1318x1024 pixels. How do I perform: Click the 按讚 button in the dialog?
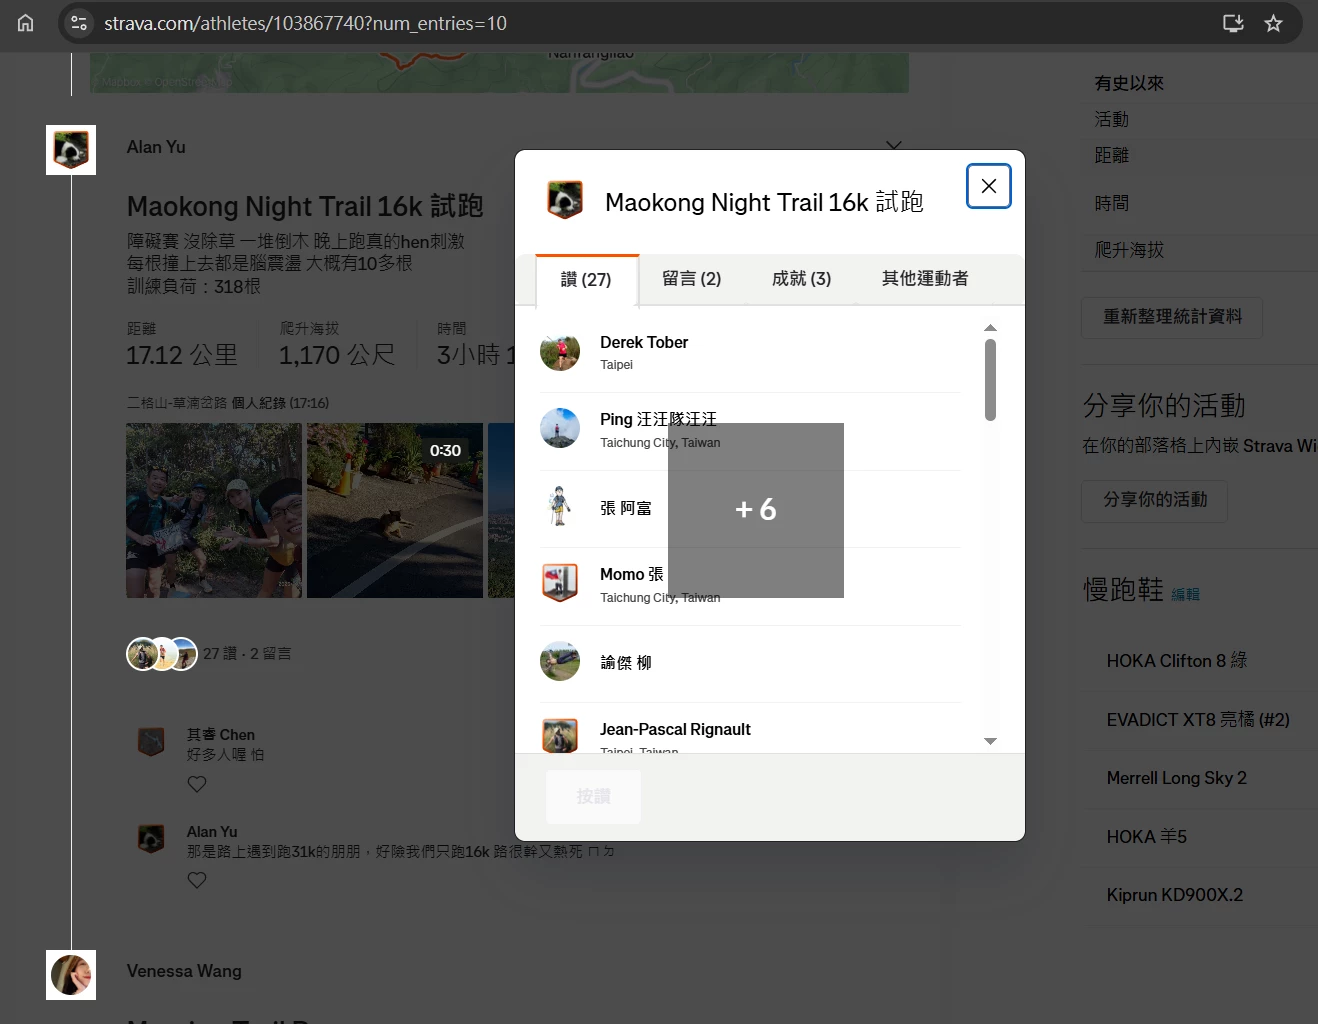click(x=593, y=796)
